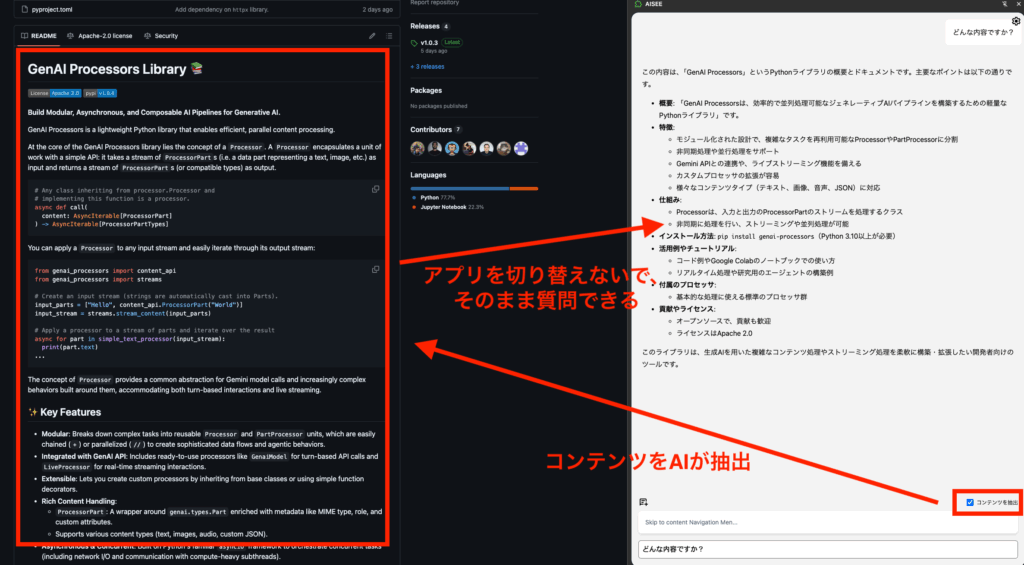Click the AISEE logo icon in the header
Screen dimensions: 1024x565
(638, 4)
